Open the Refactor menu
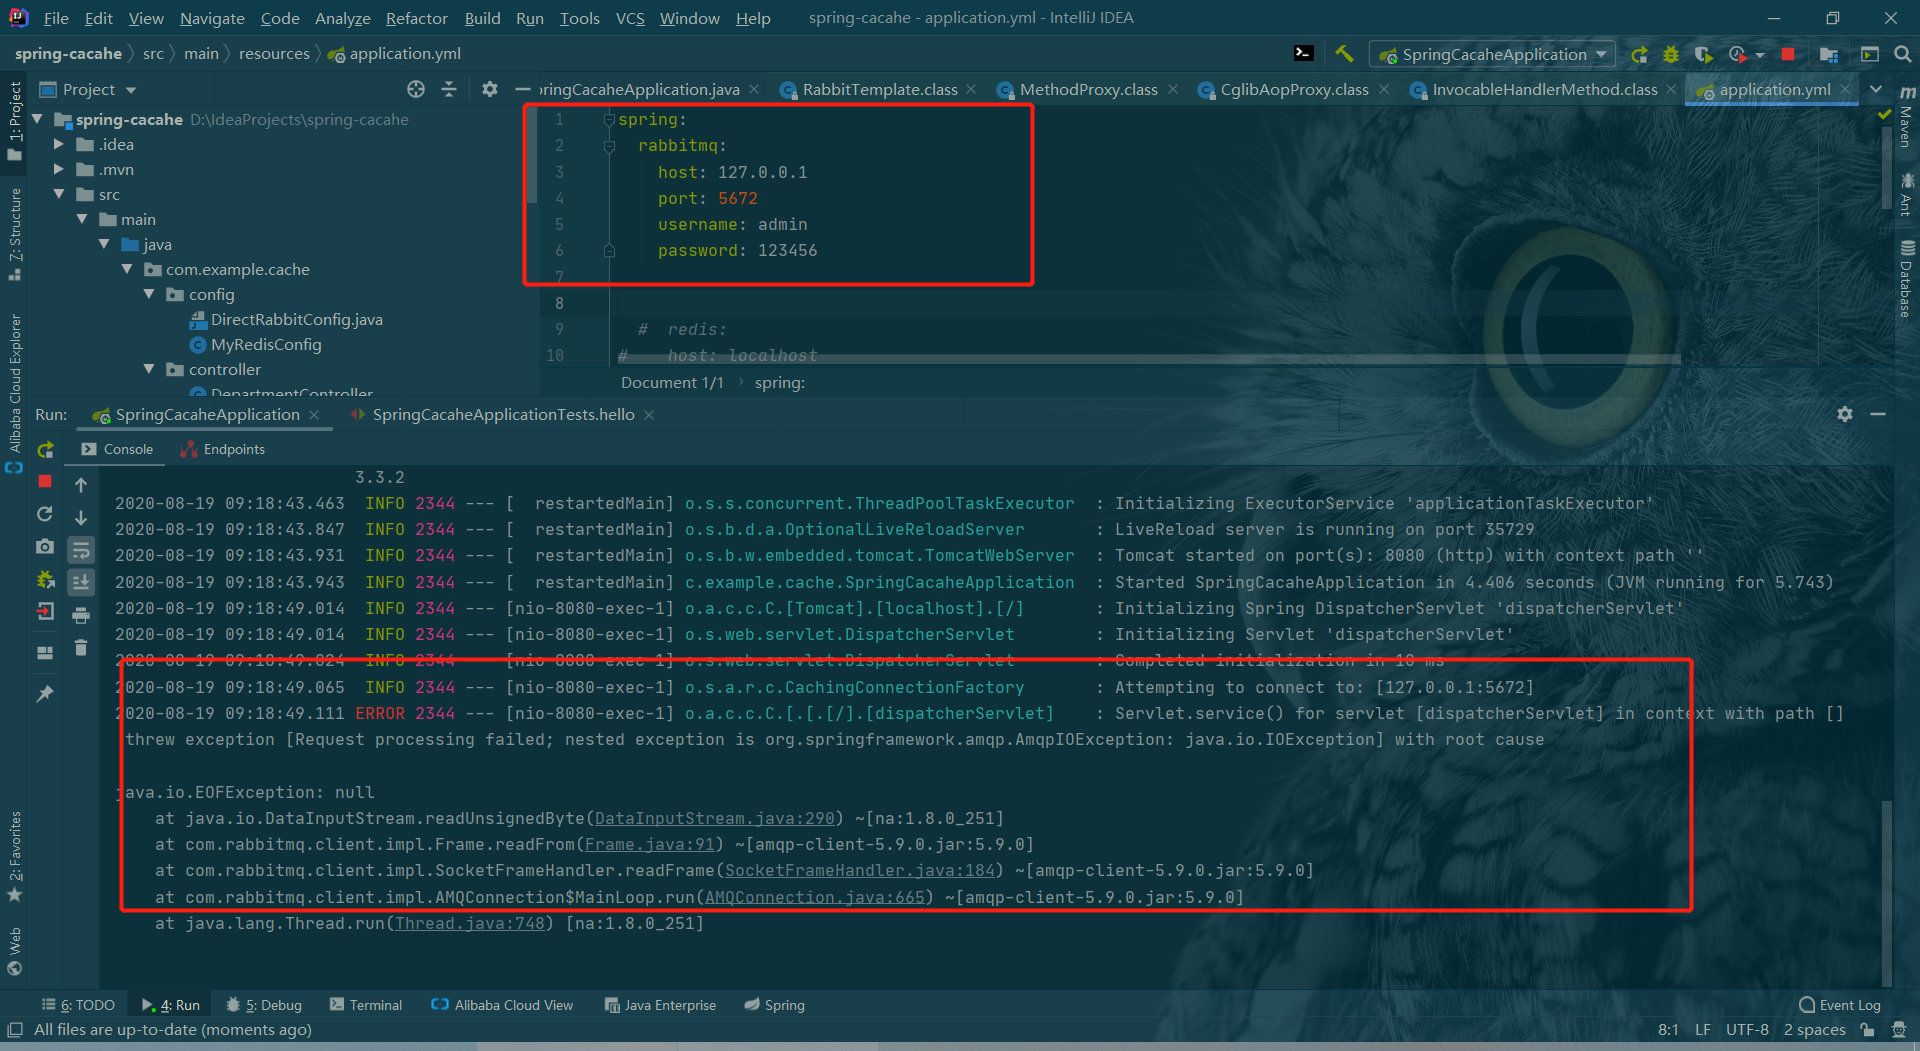Viewport: 1920px width, 1051px height. [x=416, y=18]
